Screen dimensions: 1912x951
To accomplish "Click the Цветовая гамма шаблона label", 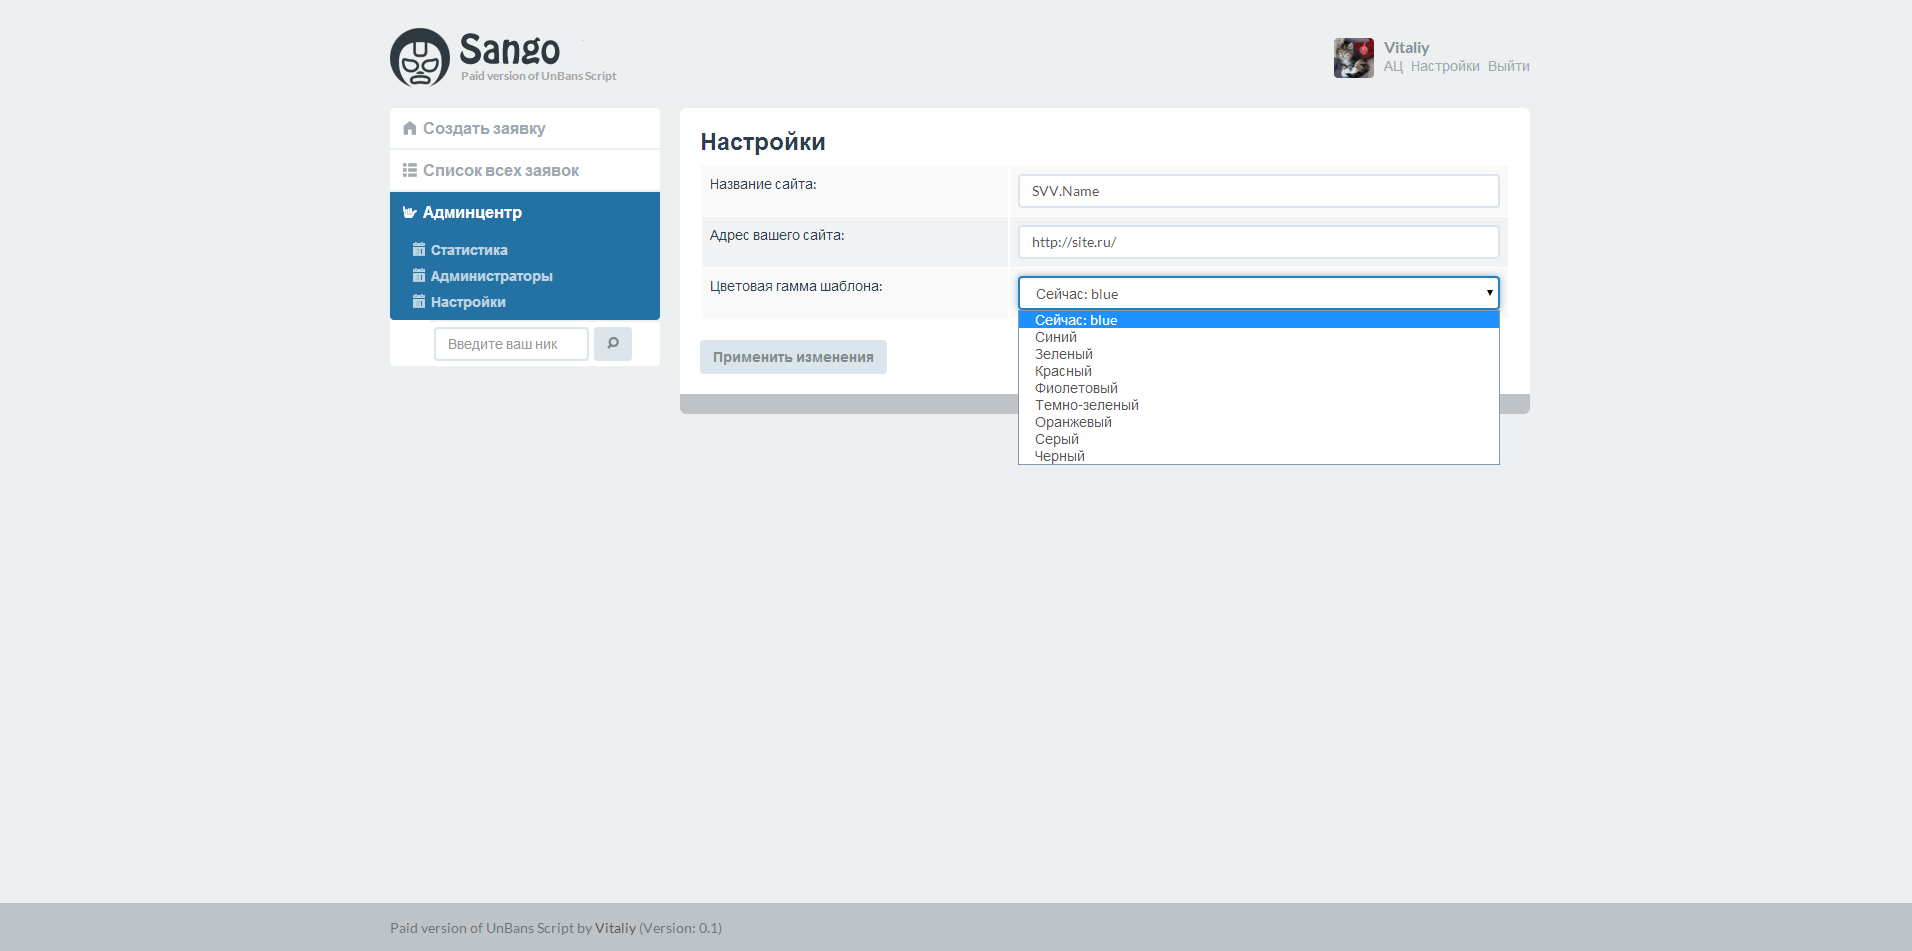I will [796, 286].
